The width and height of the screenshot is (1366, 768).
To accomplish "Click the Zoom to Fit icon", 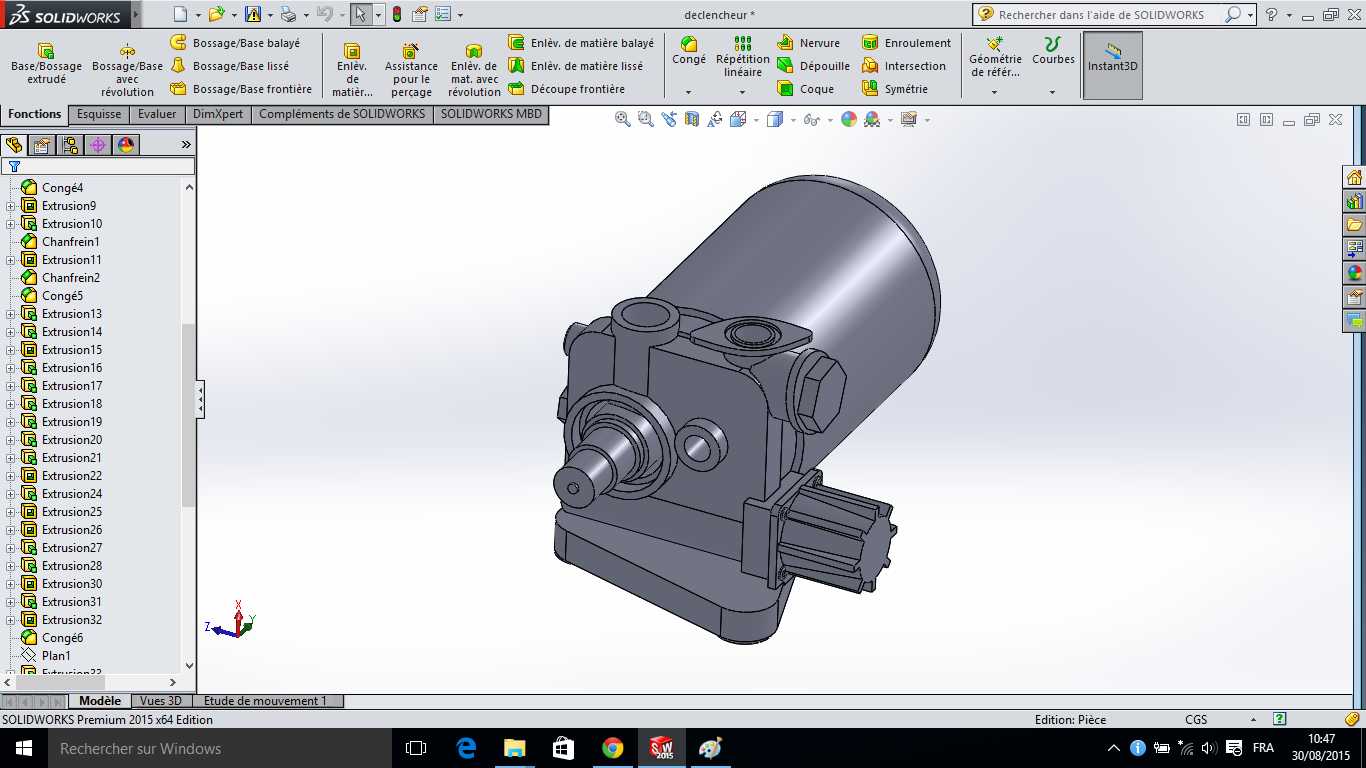I will [622, 119].
